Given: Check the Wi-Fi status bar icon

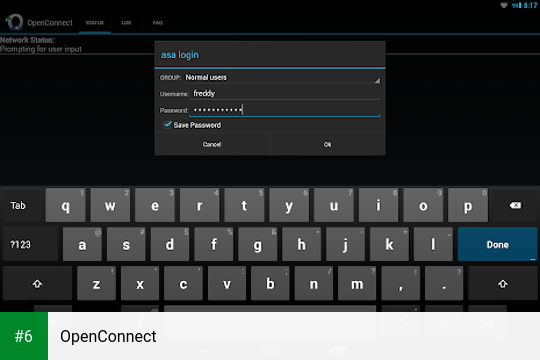Looking at the screenshot, I should [504, 5].
